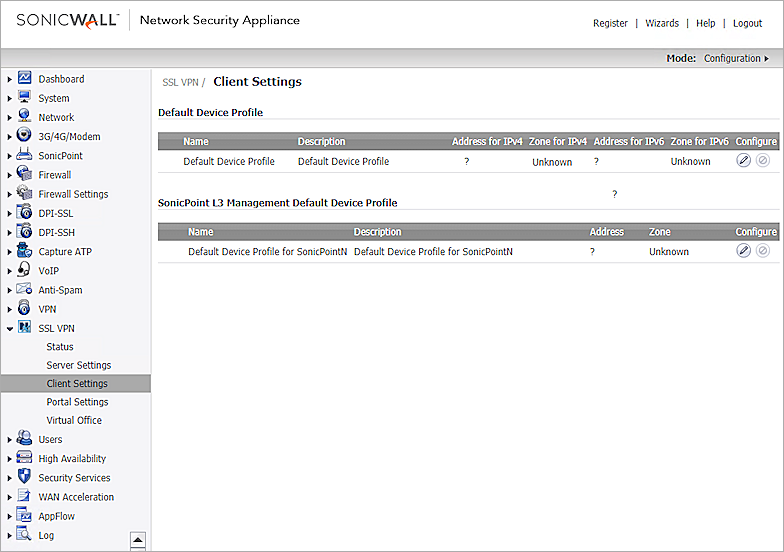Expand the VPN section arrow
The width and height of the screenshot is (784, 552).
pyautogui.click(x=10, y=310)
